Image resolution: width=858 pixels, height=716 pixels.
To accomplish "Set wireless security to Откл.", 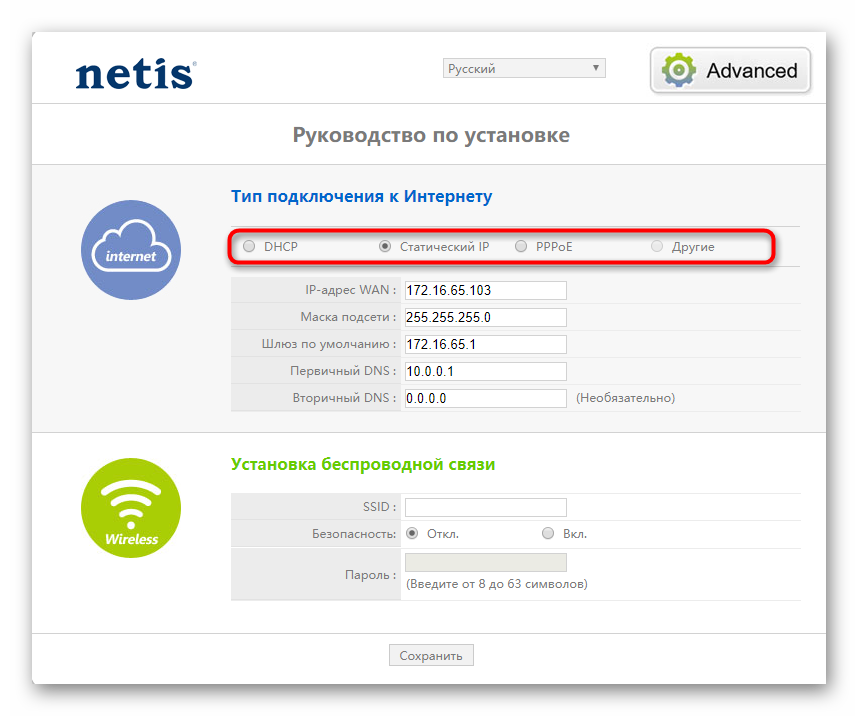I will tap(412, 534).
